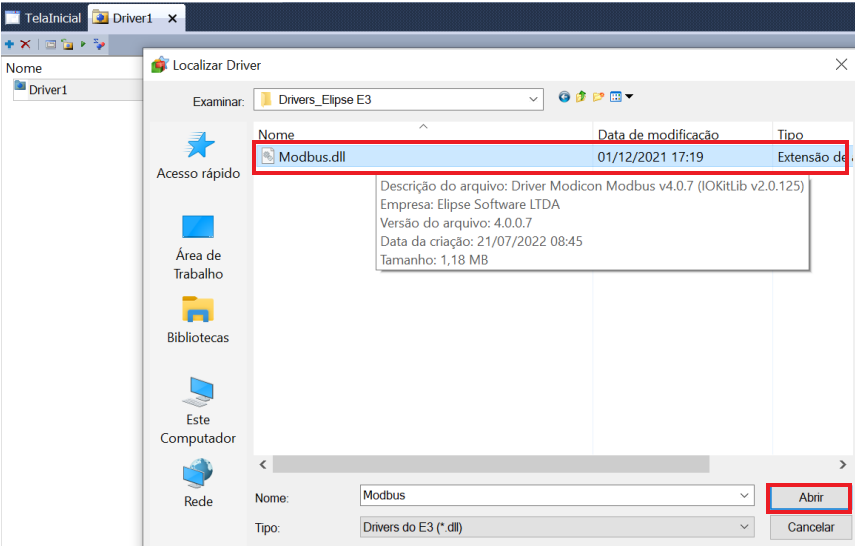
Task: Click the tag browser toolbar icon
Action: (99, 44)
